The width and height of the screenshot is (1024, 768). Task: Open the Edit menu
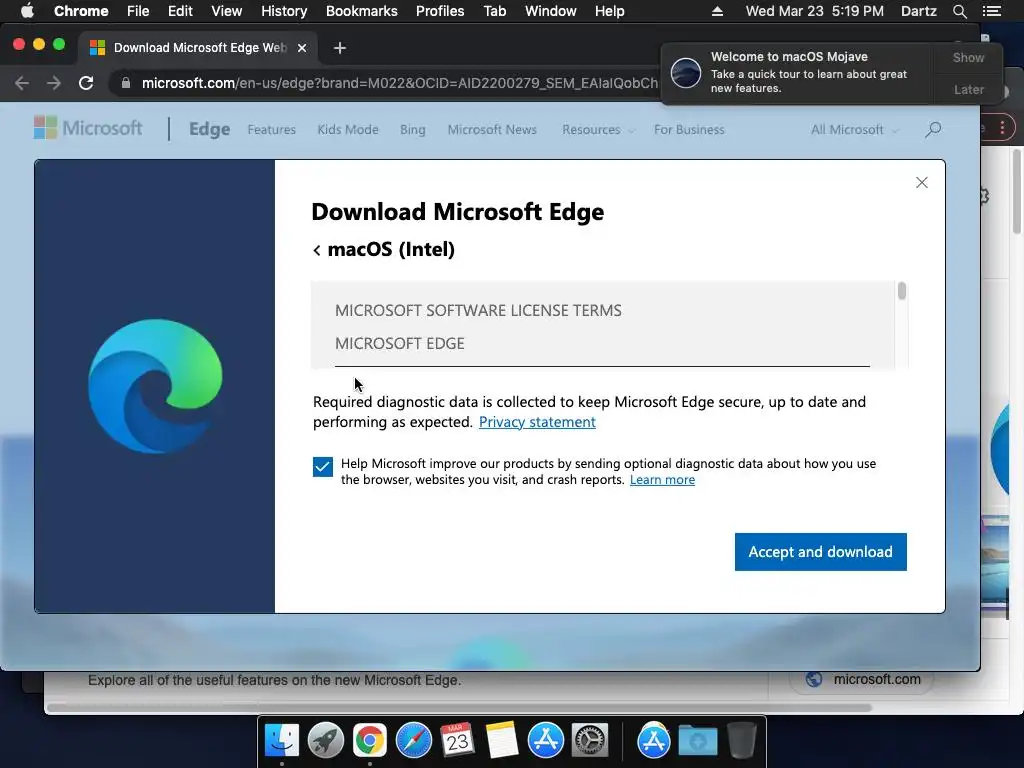coord(180,11)
